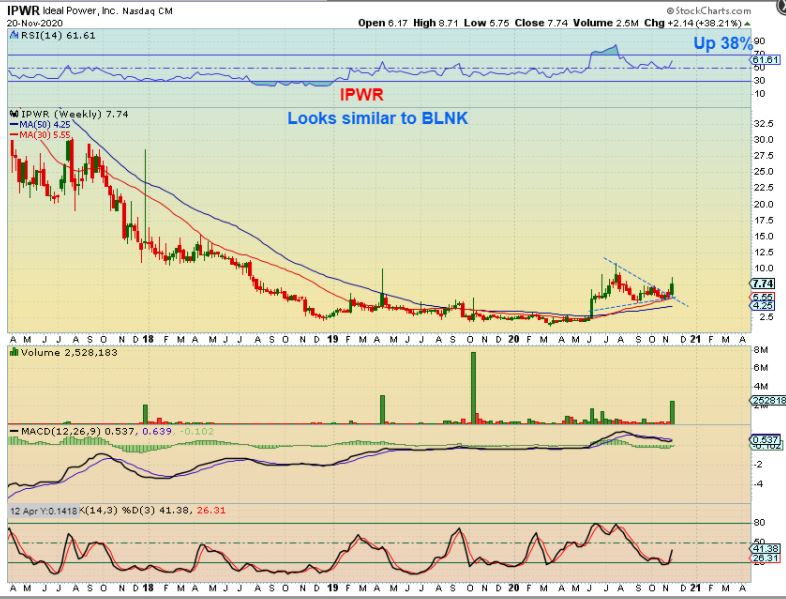Click the tallest volume bar near October 2019

473,388
